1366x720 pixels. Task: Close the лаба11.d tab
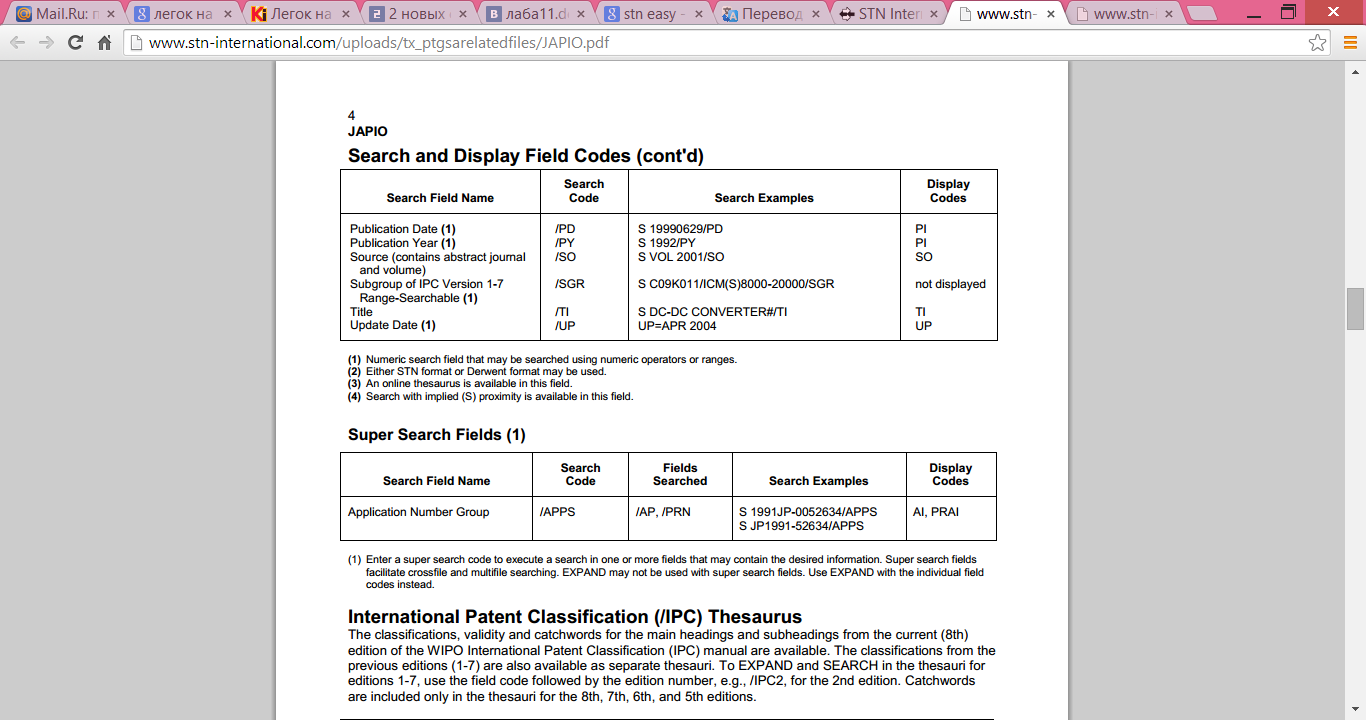click(579, 14)
